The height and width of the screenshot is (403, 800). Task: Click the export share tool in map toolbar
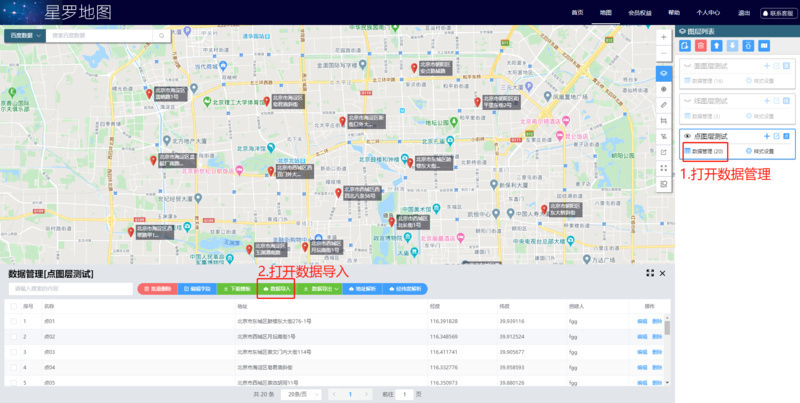coord(663,152)
